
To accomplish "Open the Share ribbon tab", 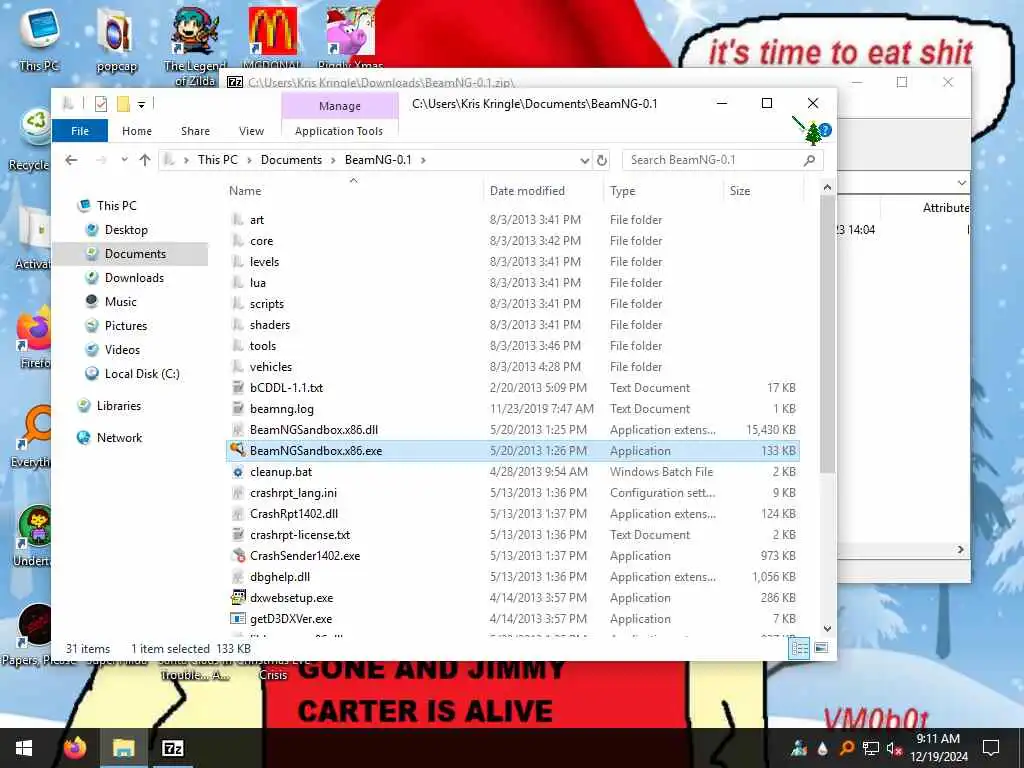I will pos(195,131).
